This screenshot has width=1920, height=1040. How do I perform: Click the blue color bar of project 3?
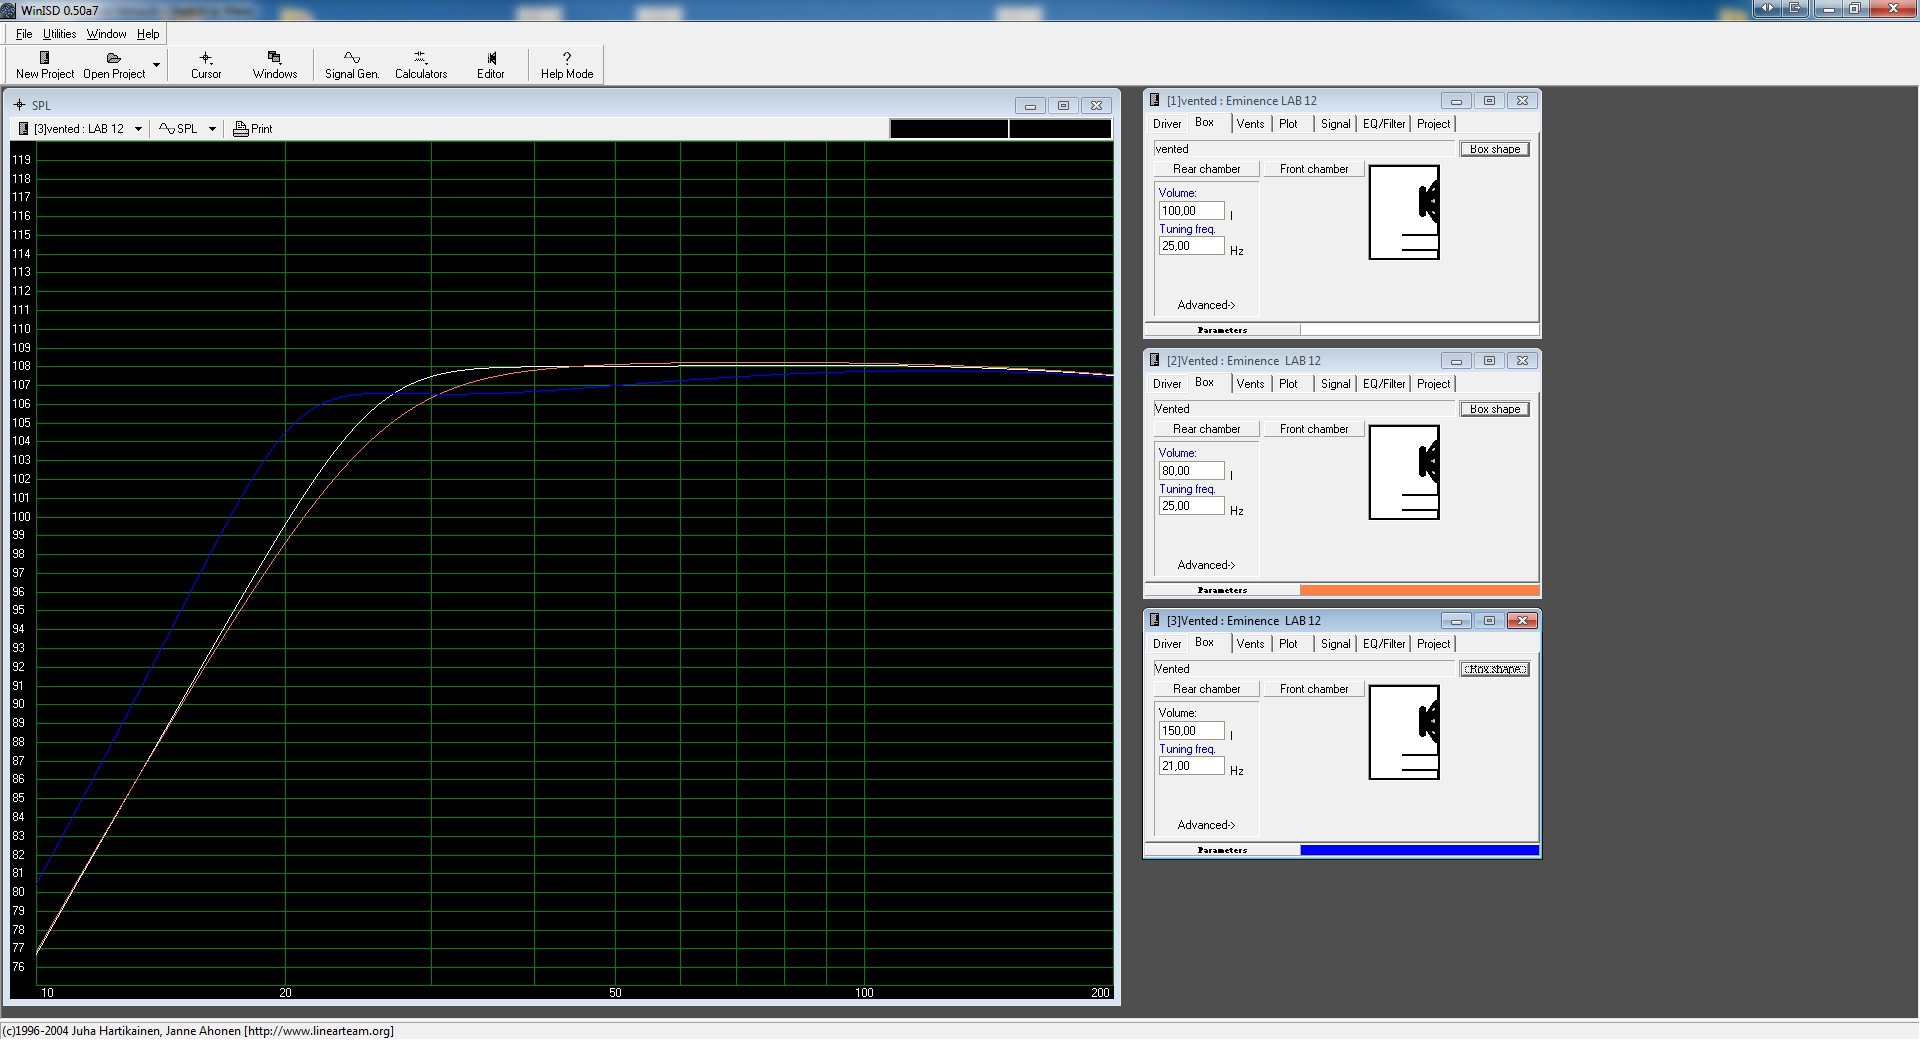pos(1418,850)
